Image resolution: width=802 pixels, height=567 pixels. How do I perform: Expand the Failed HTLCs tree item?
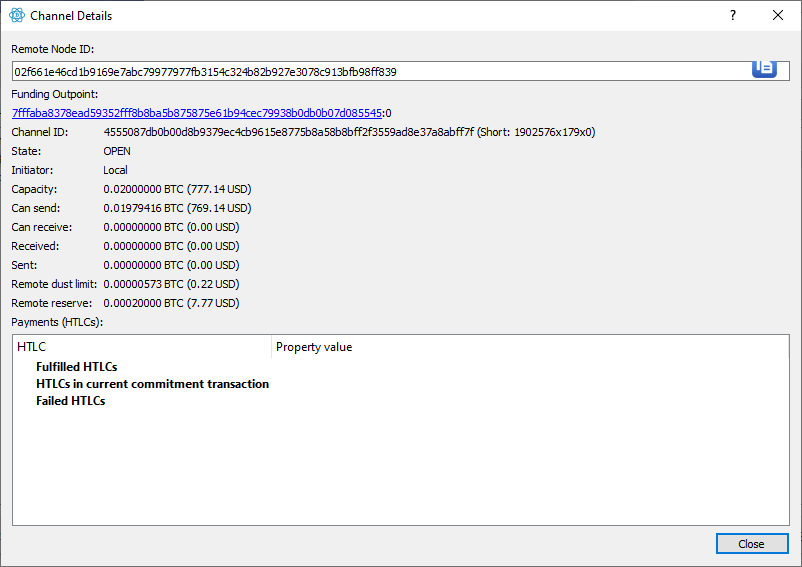(x=71, y=401)
